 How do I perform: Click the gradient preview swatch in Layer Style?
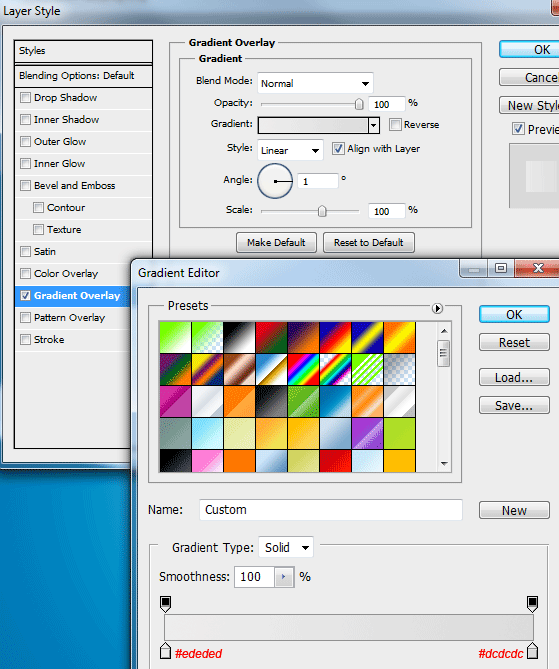tap(313, 125)
